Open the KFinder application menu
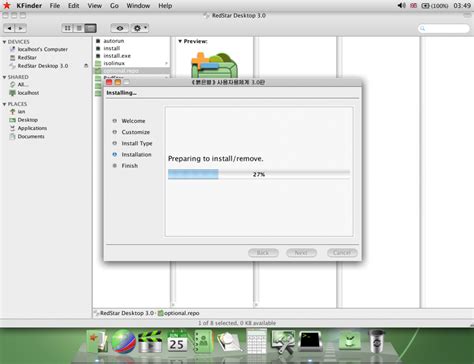Viewport: 474px width, 364px height. click(29, 6)
